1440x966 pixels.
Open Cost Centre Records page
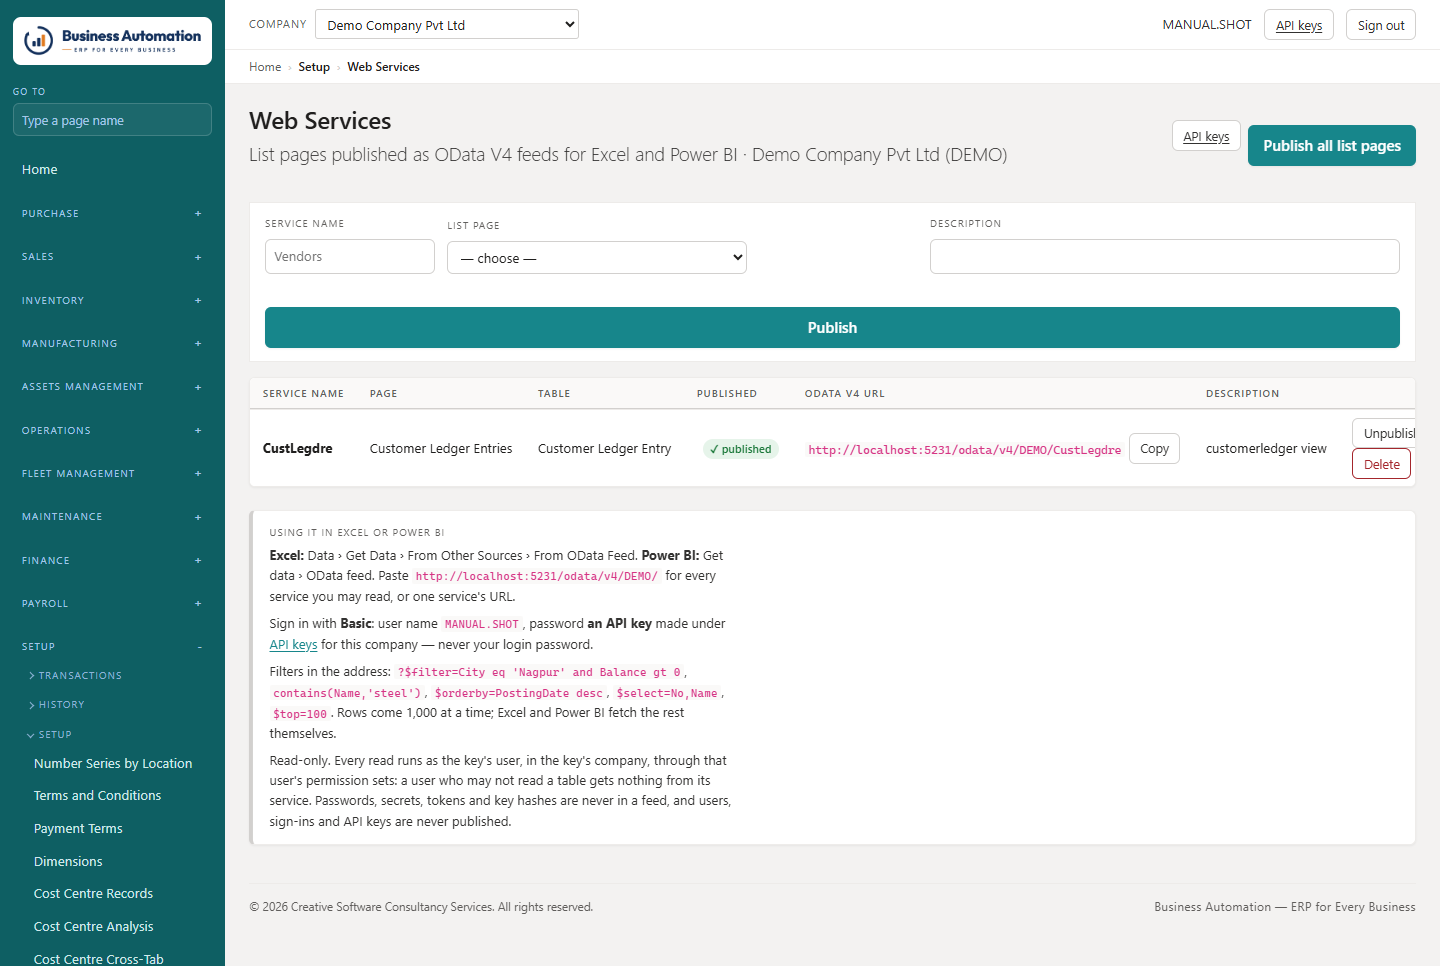(x=93, y=894)
